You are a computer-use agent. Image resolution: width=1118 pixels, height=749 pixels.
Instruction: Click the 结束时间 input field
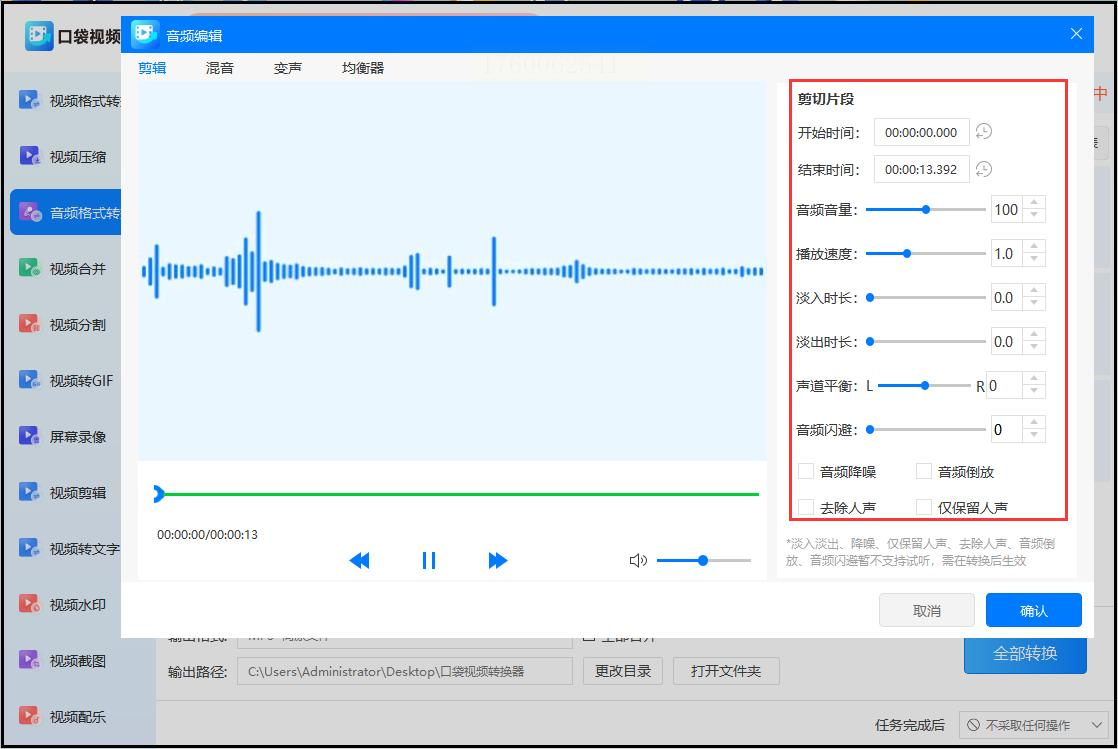click(x=921, y=169)
